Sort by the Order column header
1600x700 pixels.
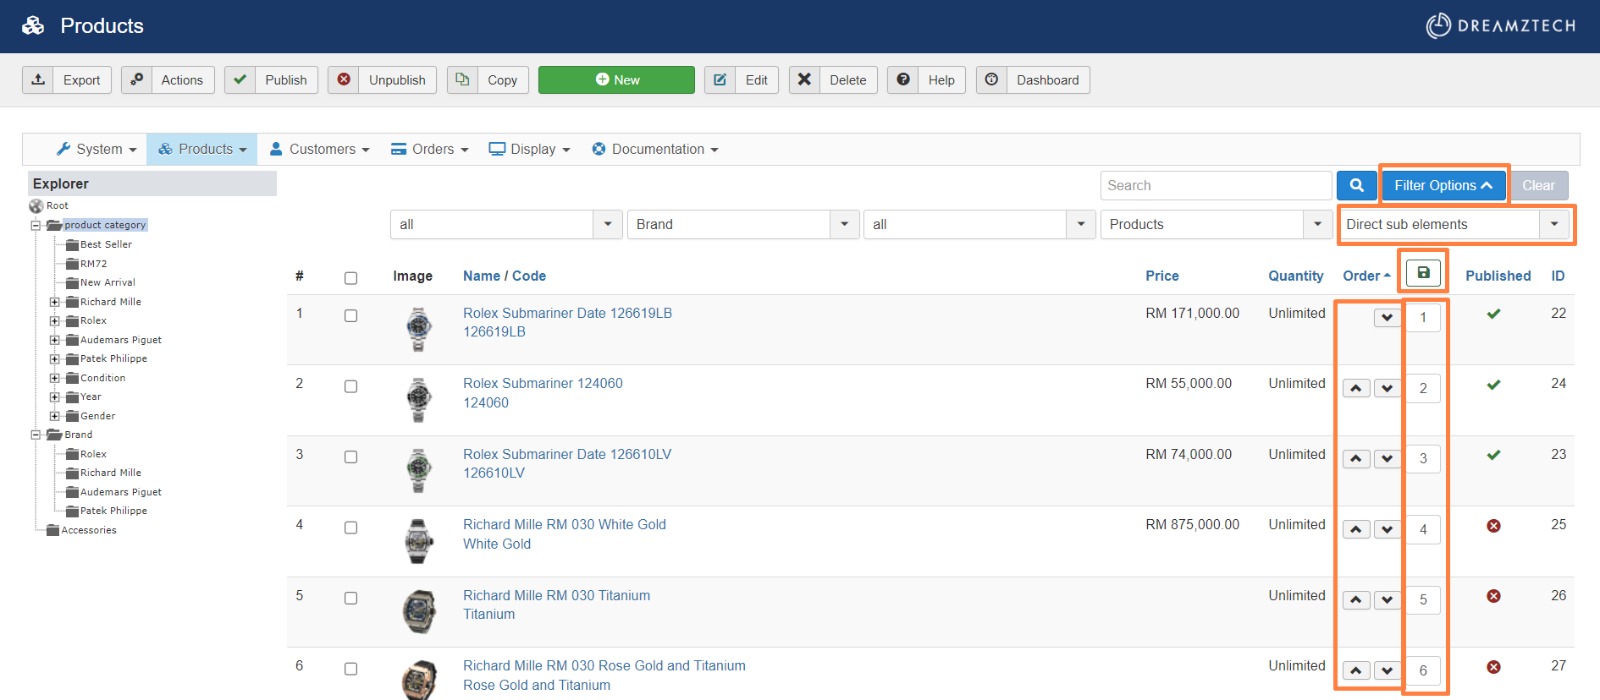[x=1366, y=276]
